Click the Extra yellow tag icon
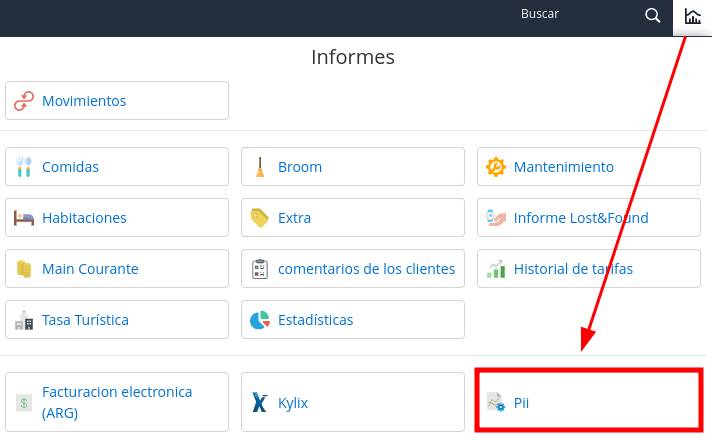Screen dimensions: 712x440 tap(260, 218)
